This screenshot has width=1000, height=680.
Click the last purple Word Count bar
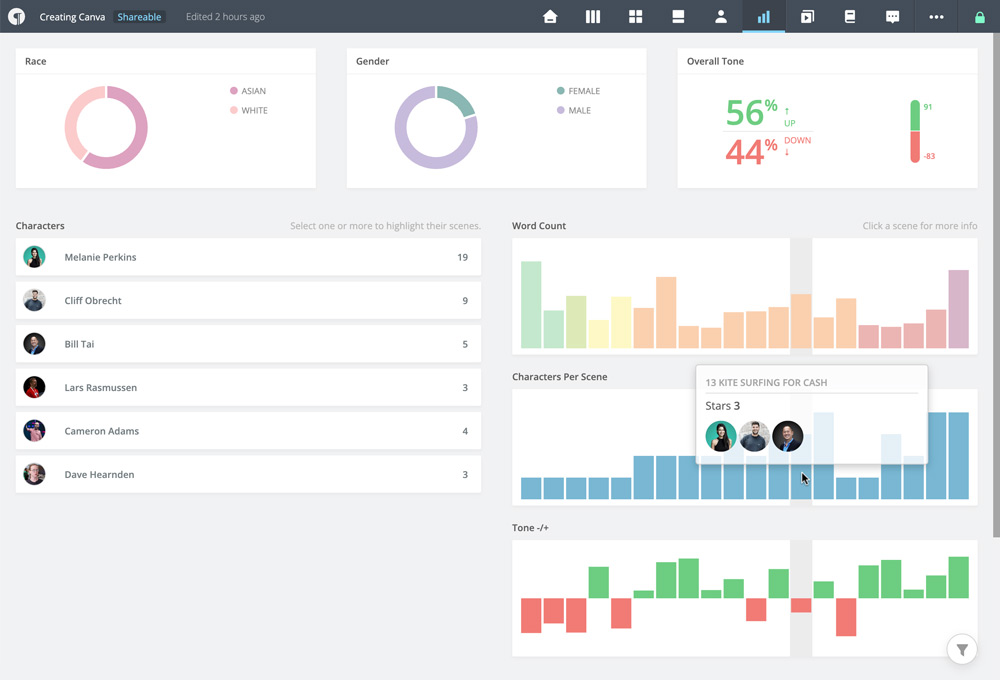point(958,309)
